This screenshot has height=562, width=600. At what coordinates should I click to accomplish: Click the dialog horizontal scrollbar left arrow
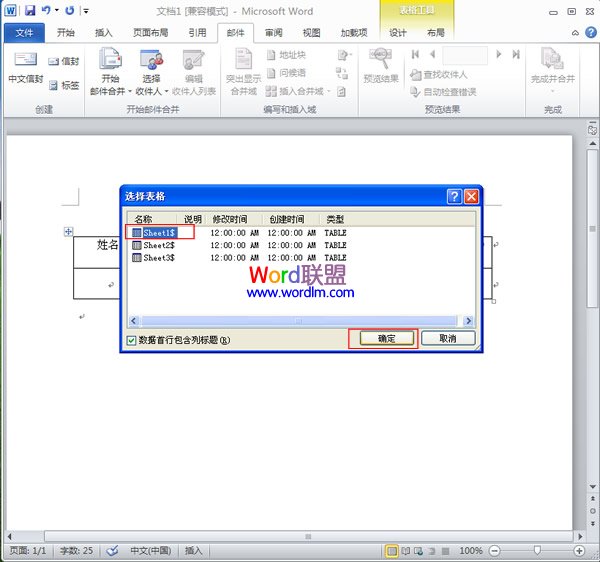(x=134, y=321)
